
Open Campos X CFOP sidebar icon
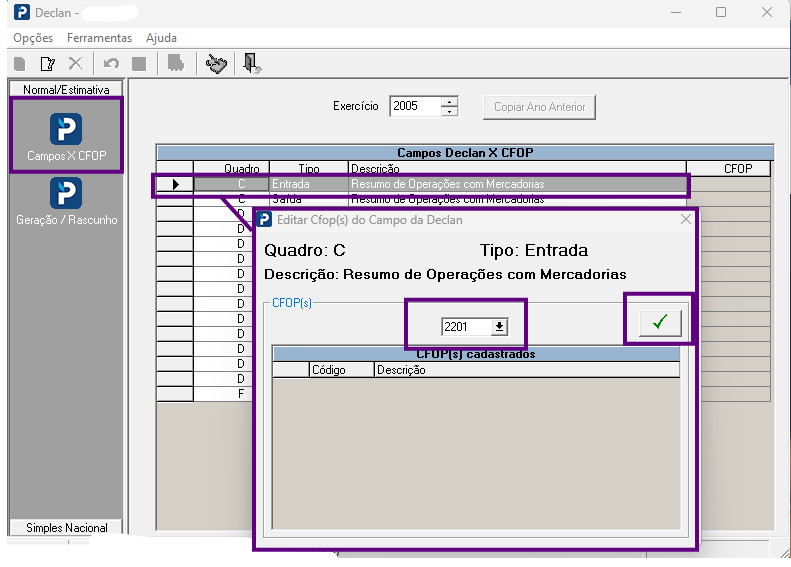pos(66,136)
